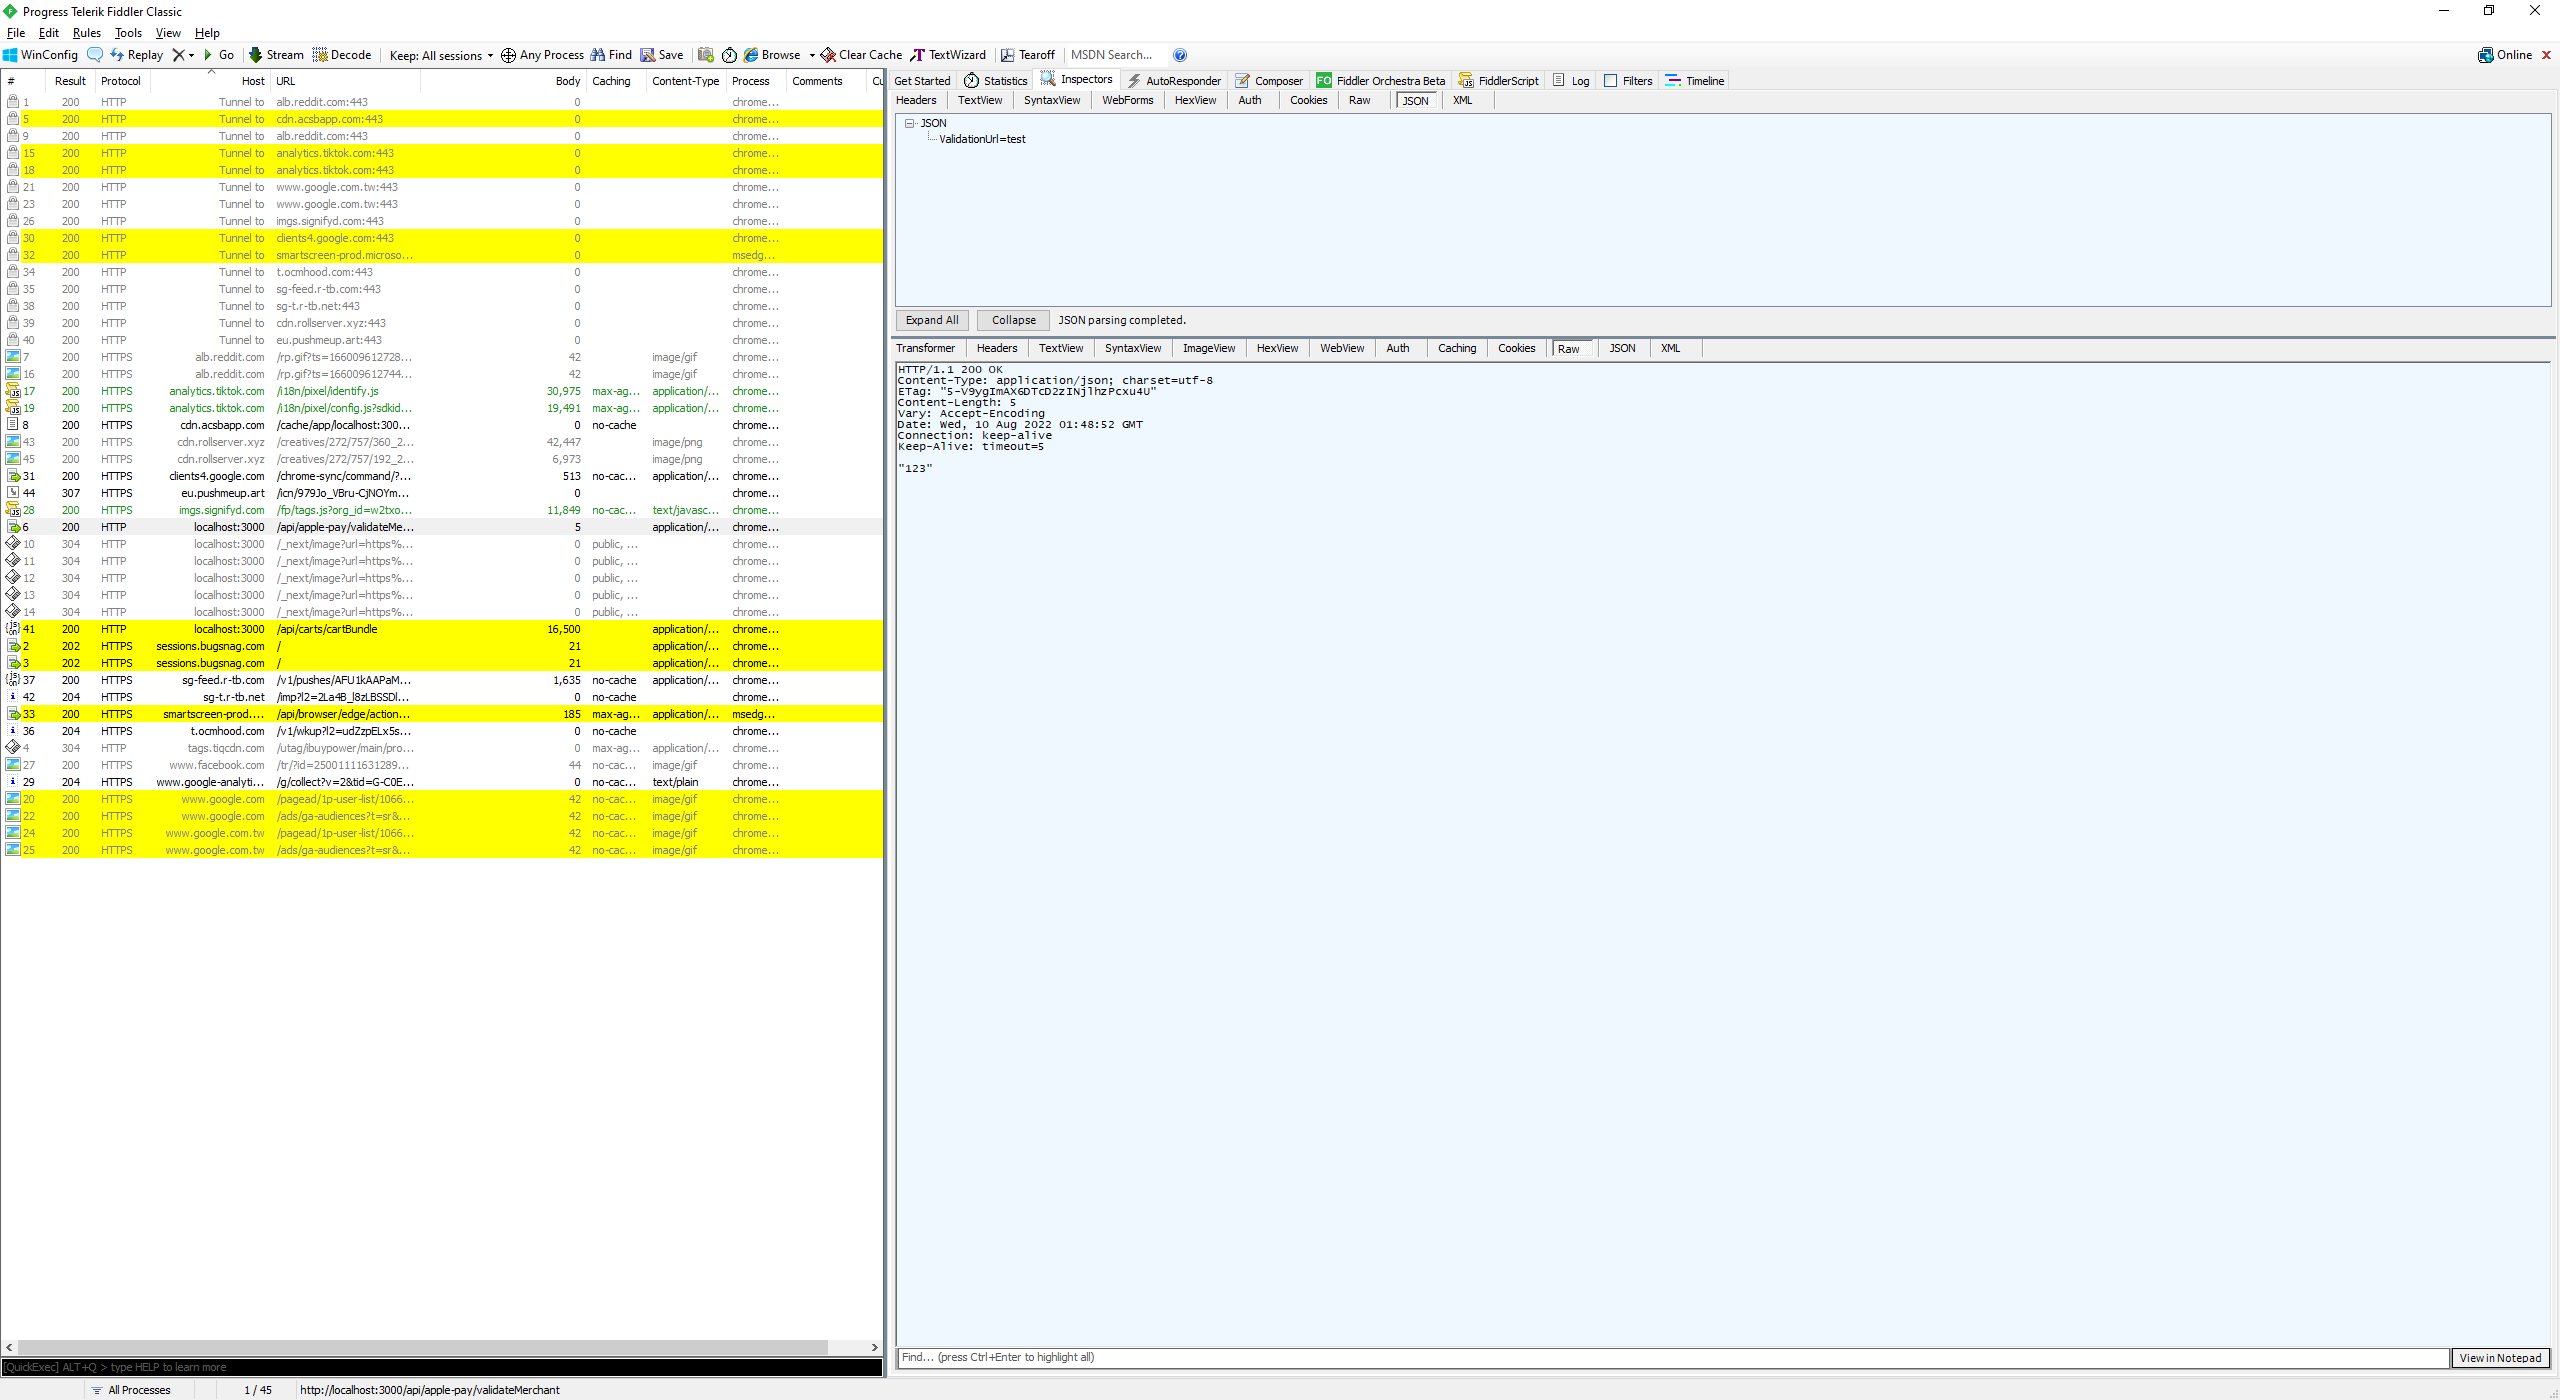Open the TextWizard tool
Screen dimensions: 2560x1400
coord(948,55)
